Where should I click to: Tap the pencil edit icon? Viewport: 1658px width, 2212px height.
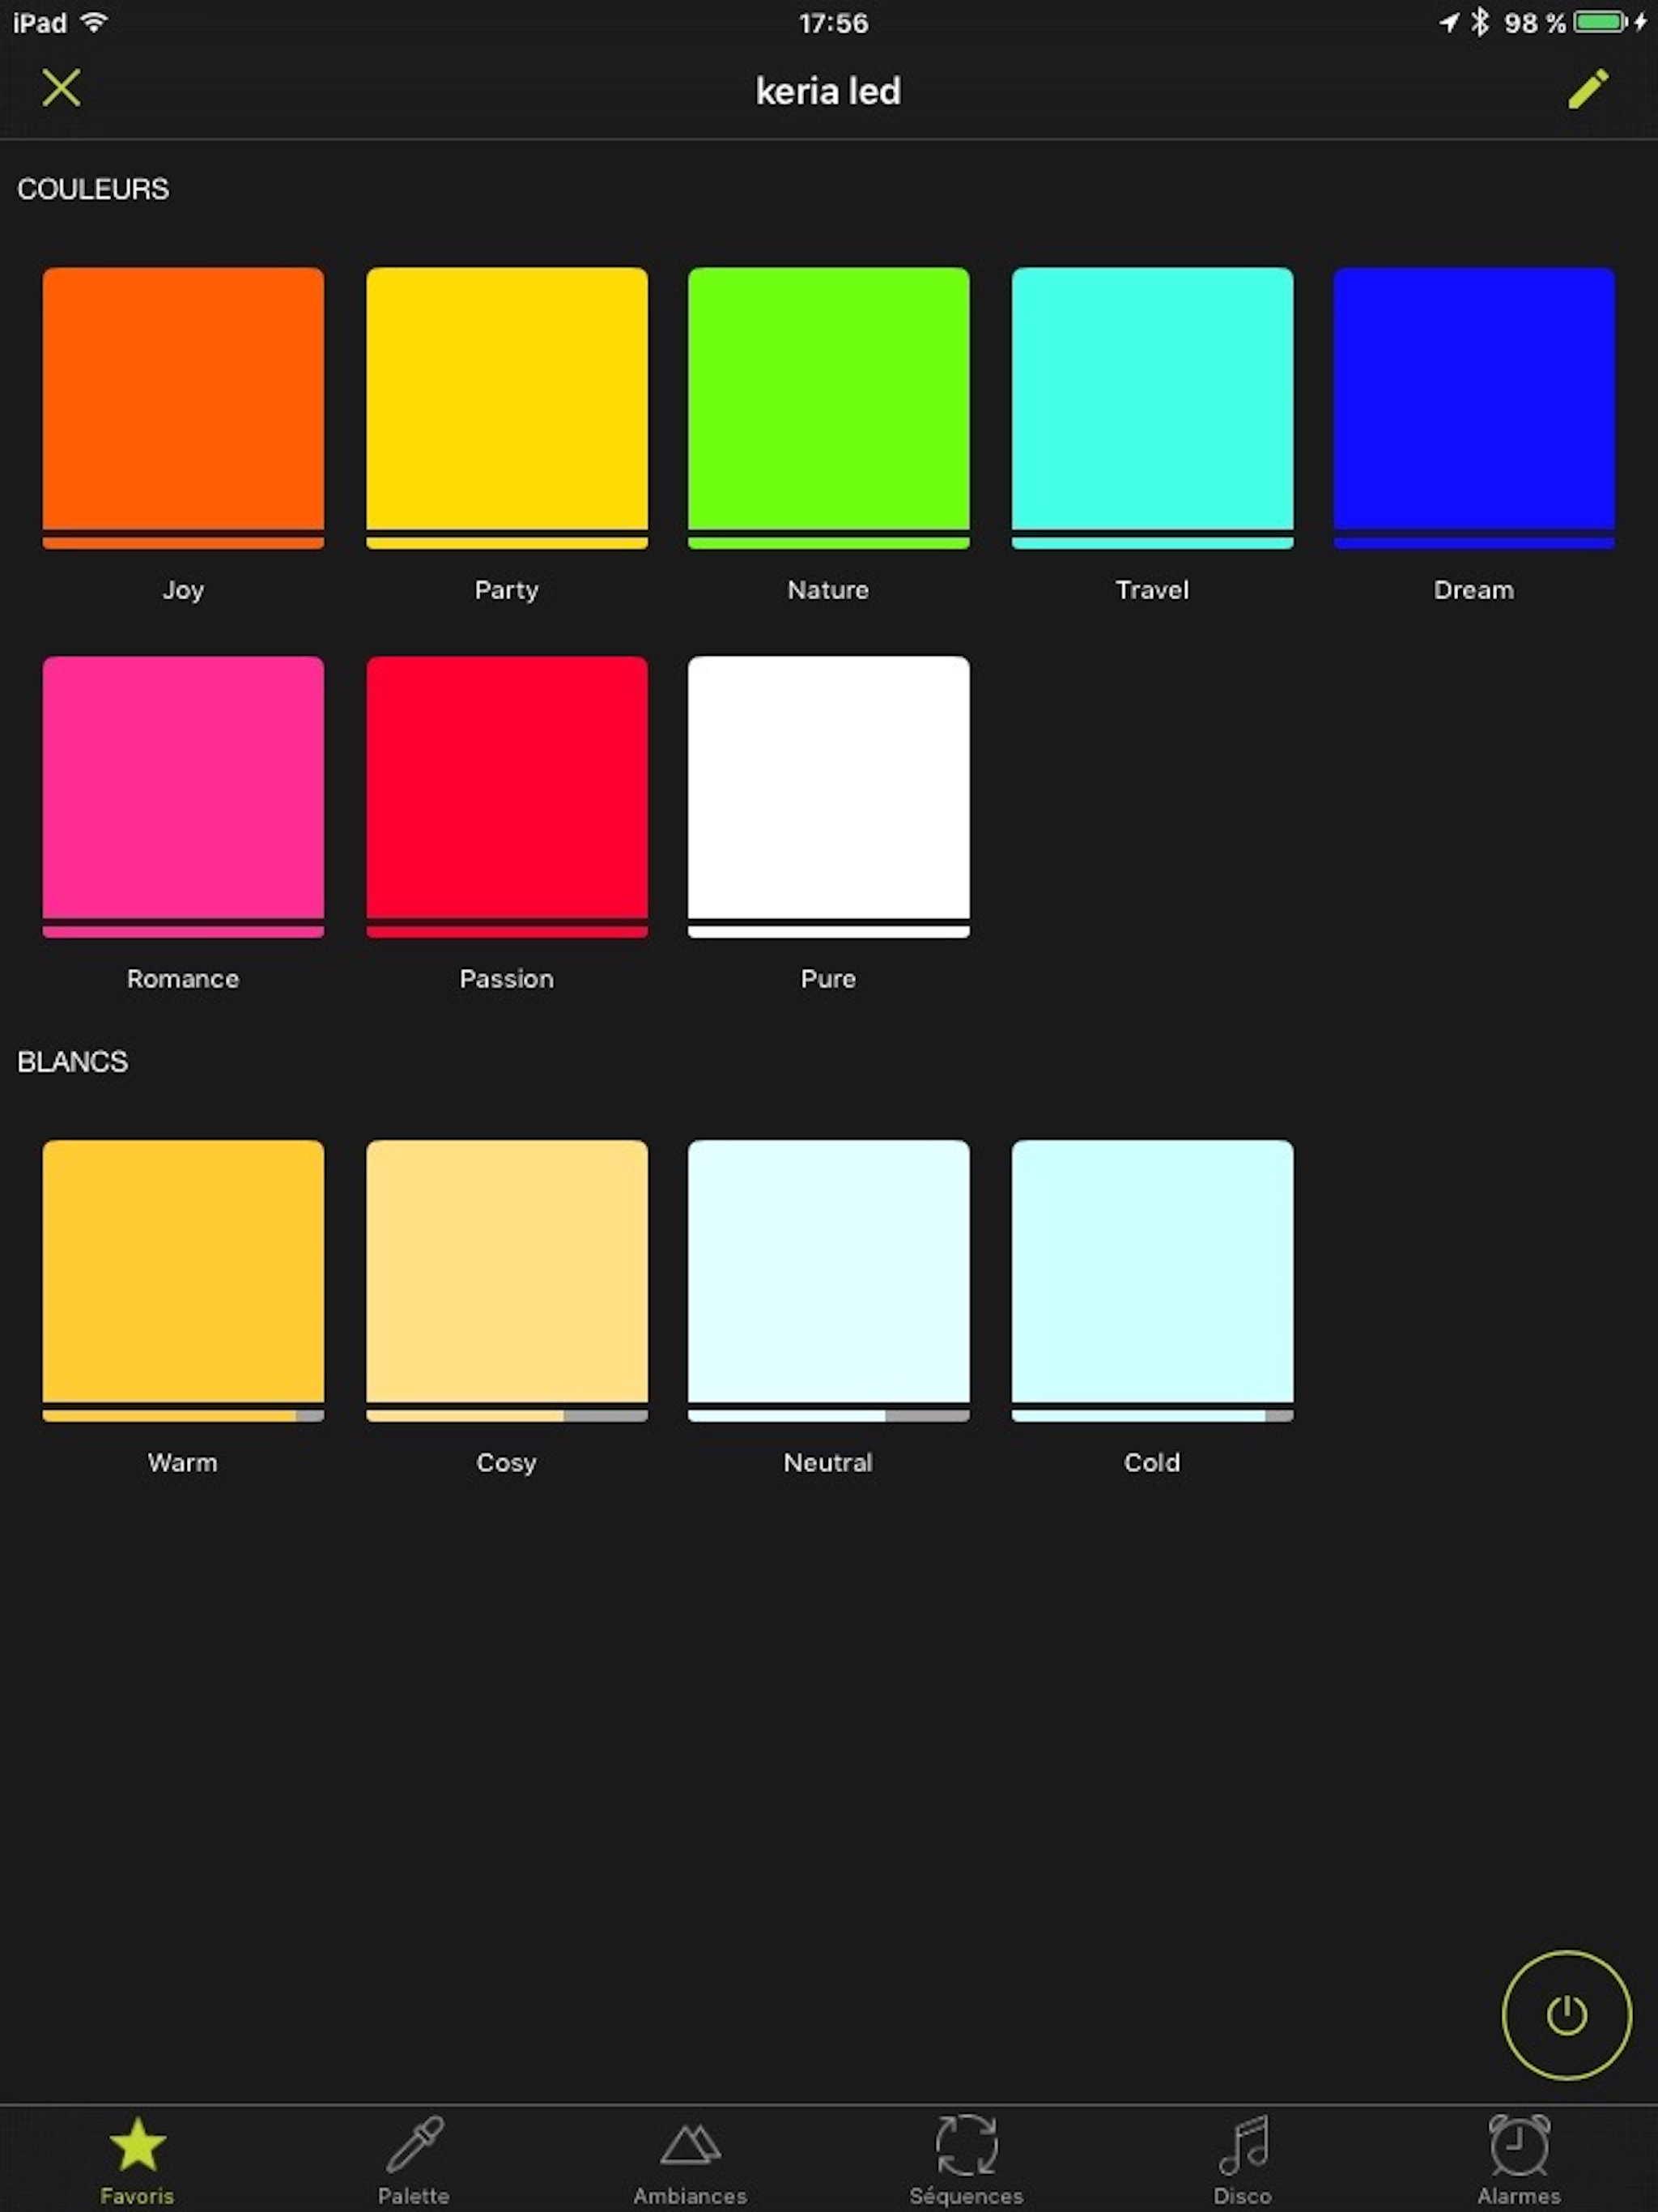tap(1588, 89)
